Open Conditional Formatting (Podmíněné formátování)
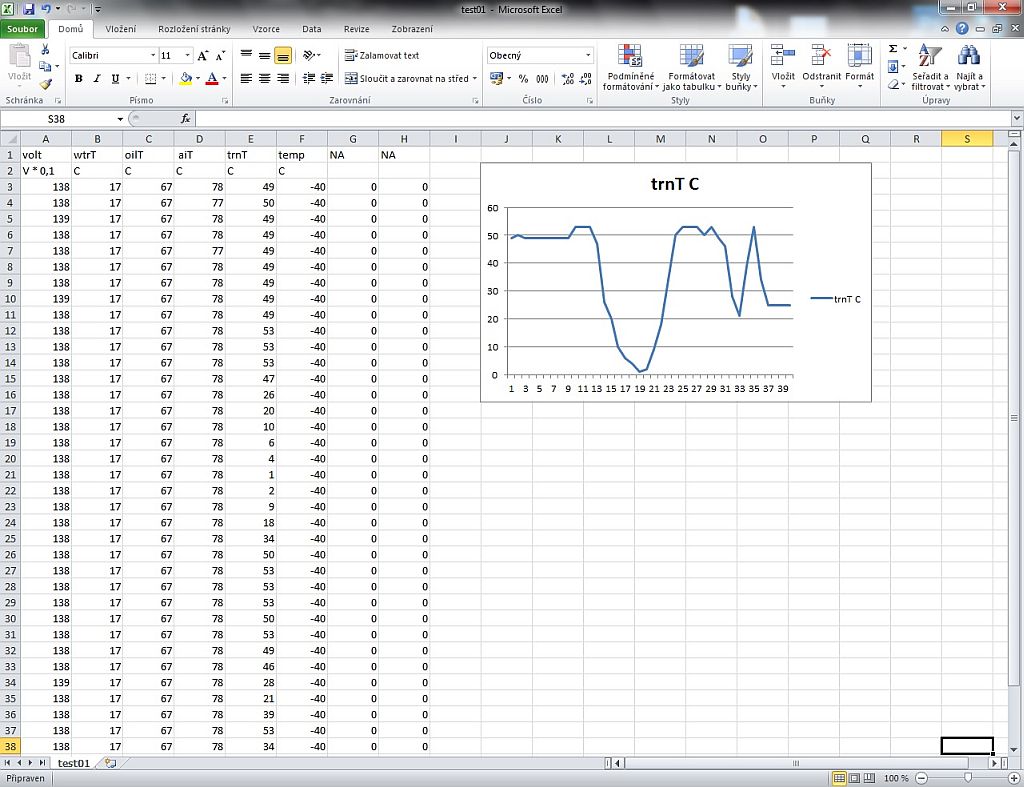The image size is (1024, 787). pyautogui.click(x=629, y=69)
